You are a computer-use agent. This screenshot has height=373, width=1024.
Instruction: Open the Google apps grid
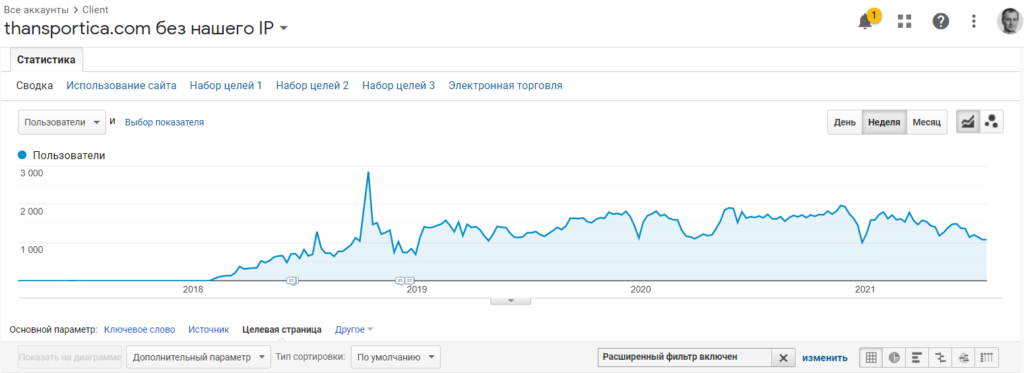904,21
